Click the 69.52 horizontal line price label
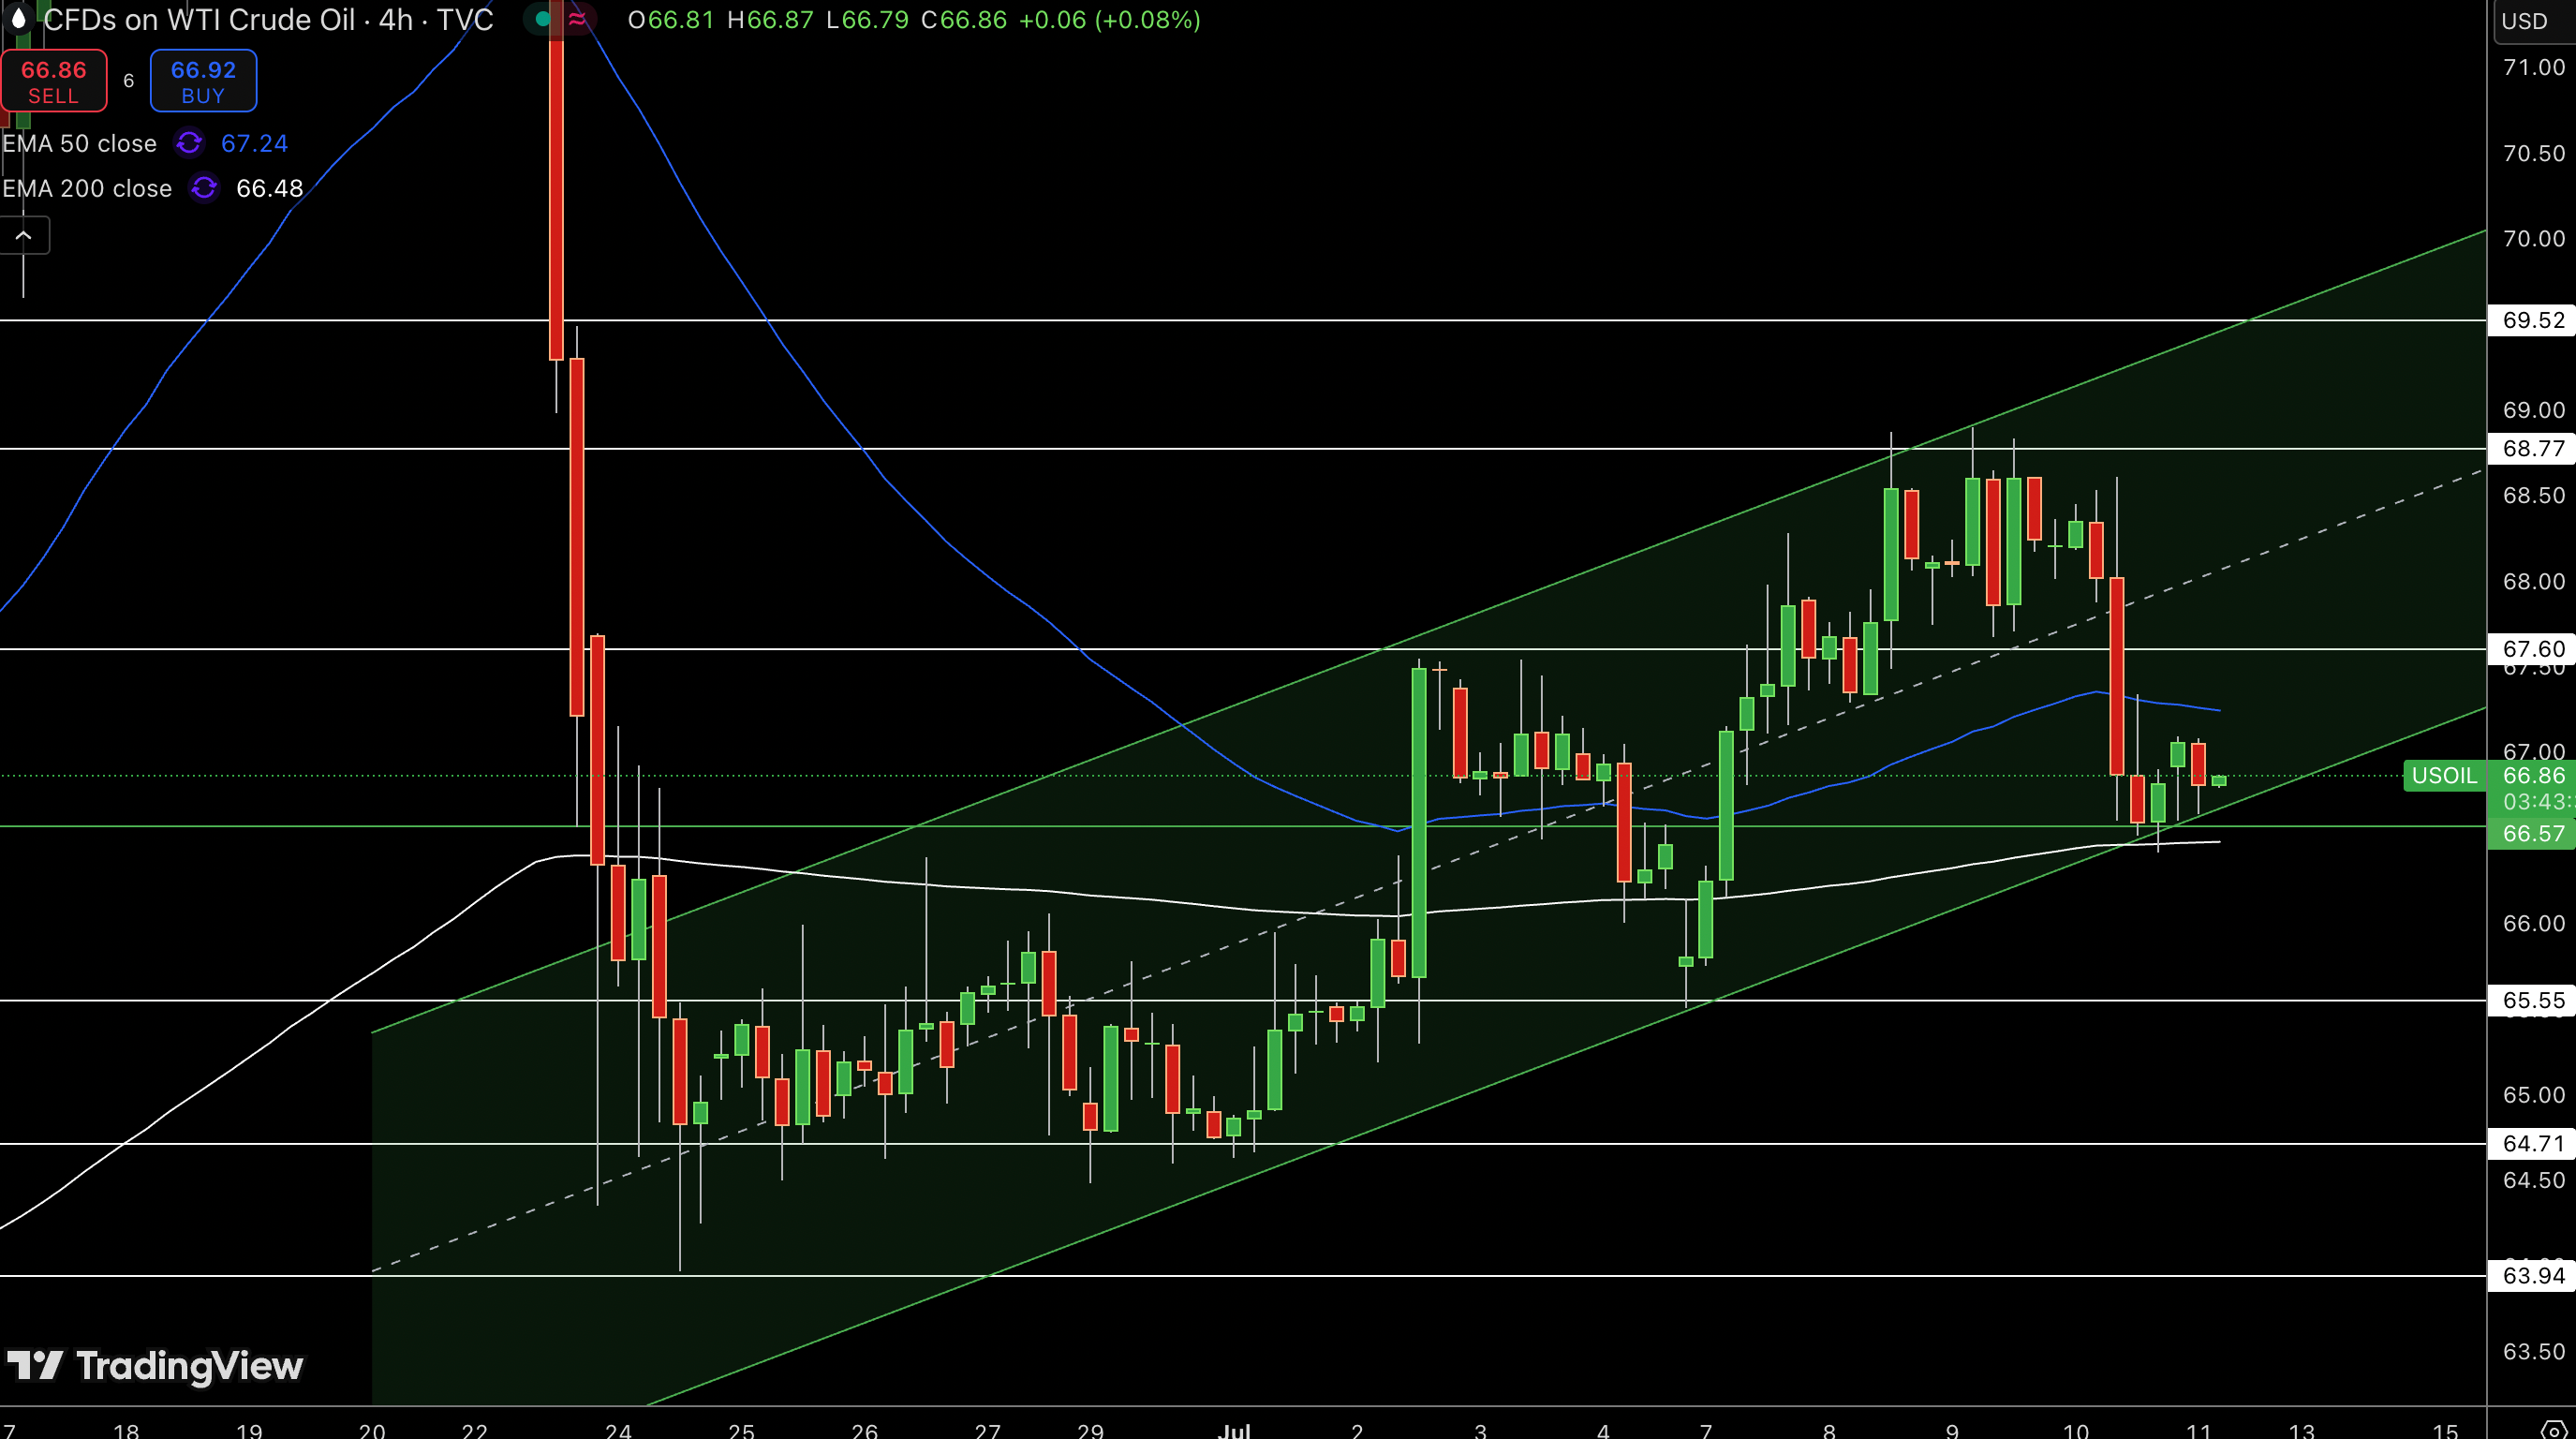The image size is (2576, 1439). coord(2532,320)
